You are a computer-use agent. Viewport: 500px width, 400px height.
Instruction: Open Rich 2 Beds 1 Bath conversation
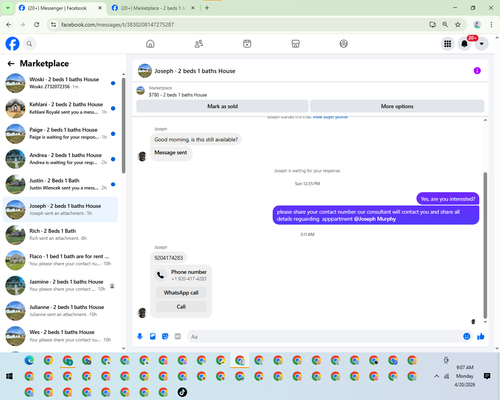[60, 234]
